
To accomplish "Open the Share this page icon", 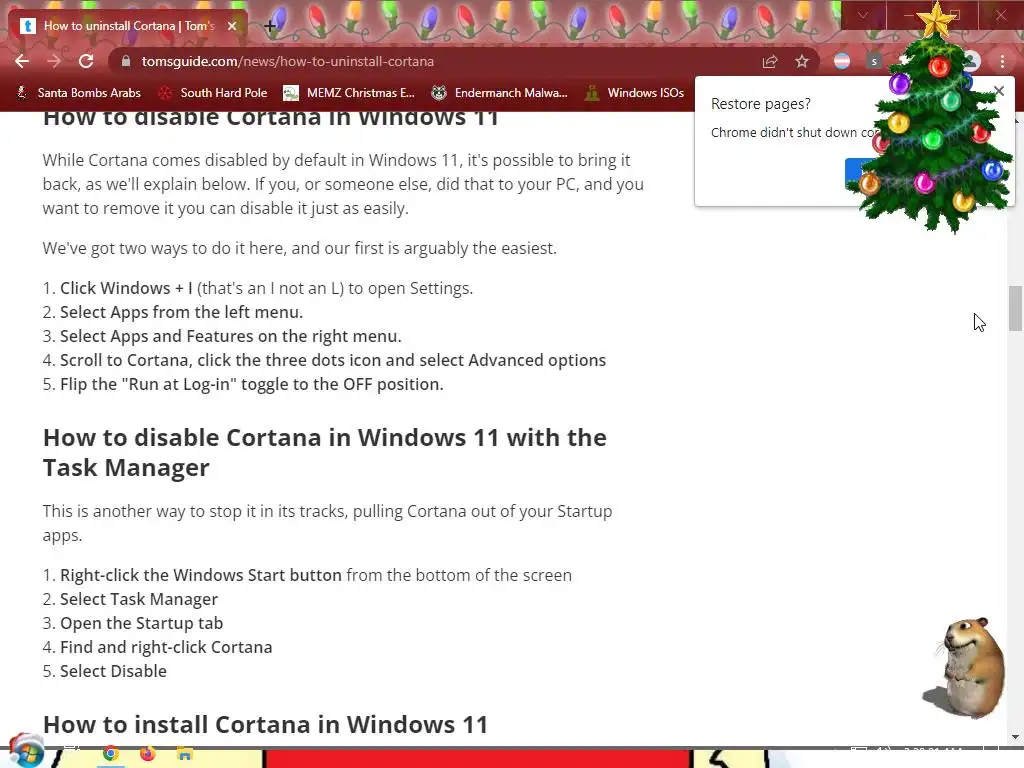I will coord(770,61).
